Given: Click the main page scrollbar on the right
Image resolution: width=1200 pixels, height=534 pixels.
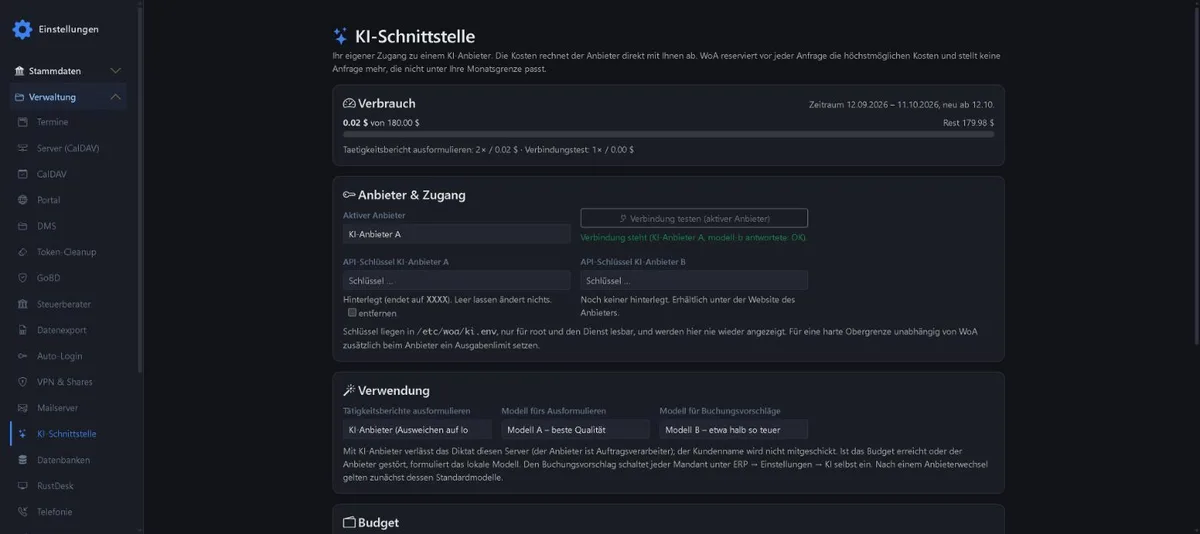Looking at the screenshot, I should tap(1195, 175).
